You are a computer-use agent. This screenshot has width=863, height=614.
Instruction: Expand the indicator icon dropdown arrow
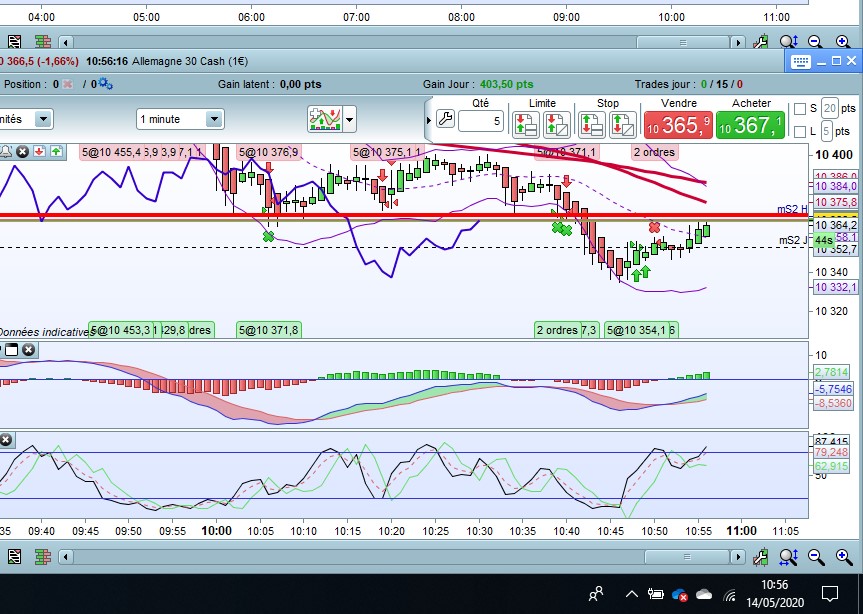[349, 120]
